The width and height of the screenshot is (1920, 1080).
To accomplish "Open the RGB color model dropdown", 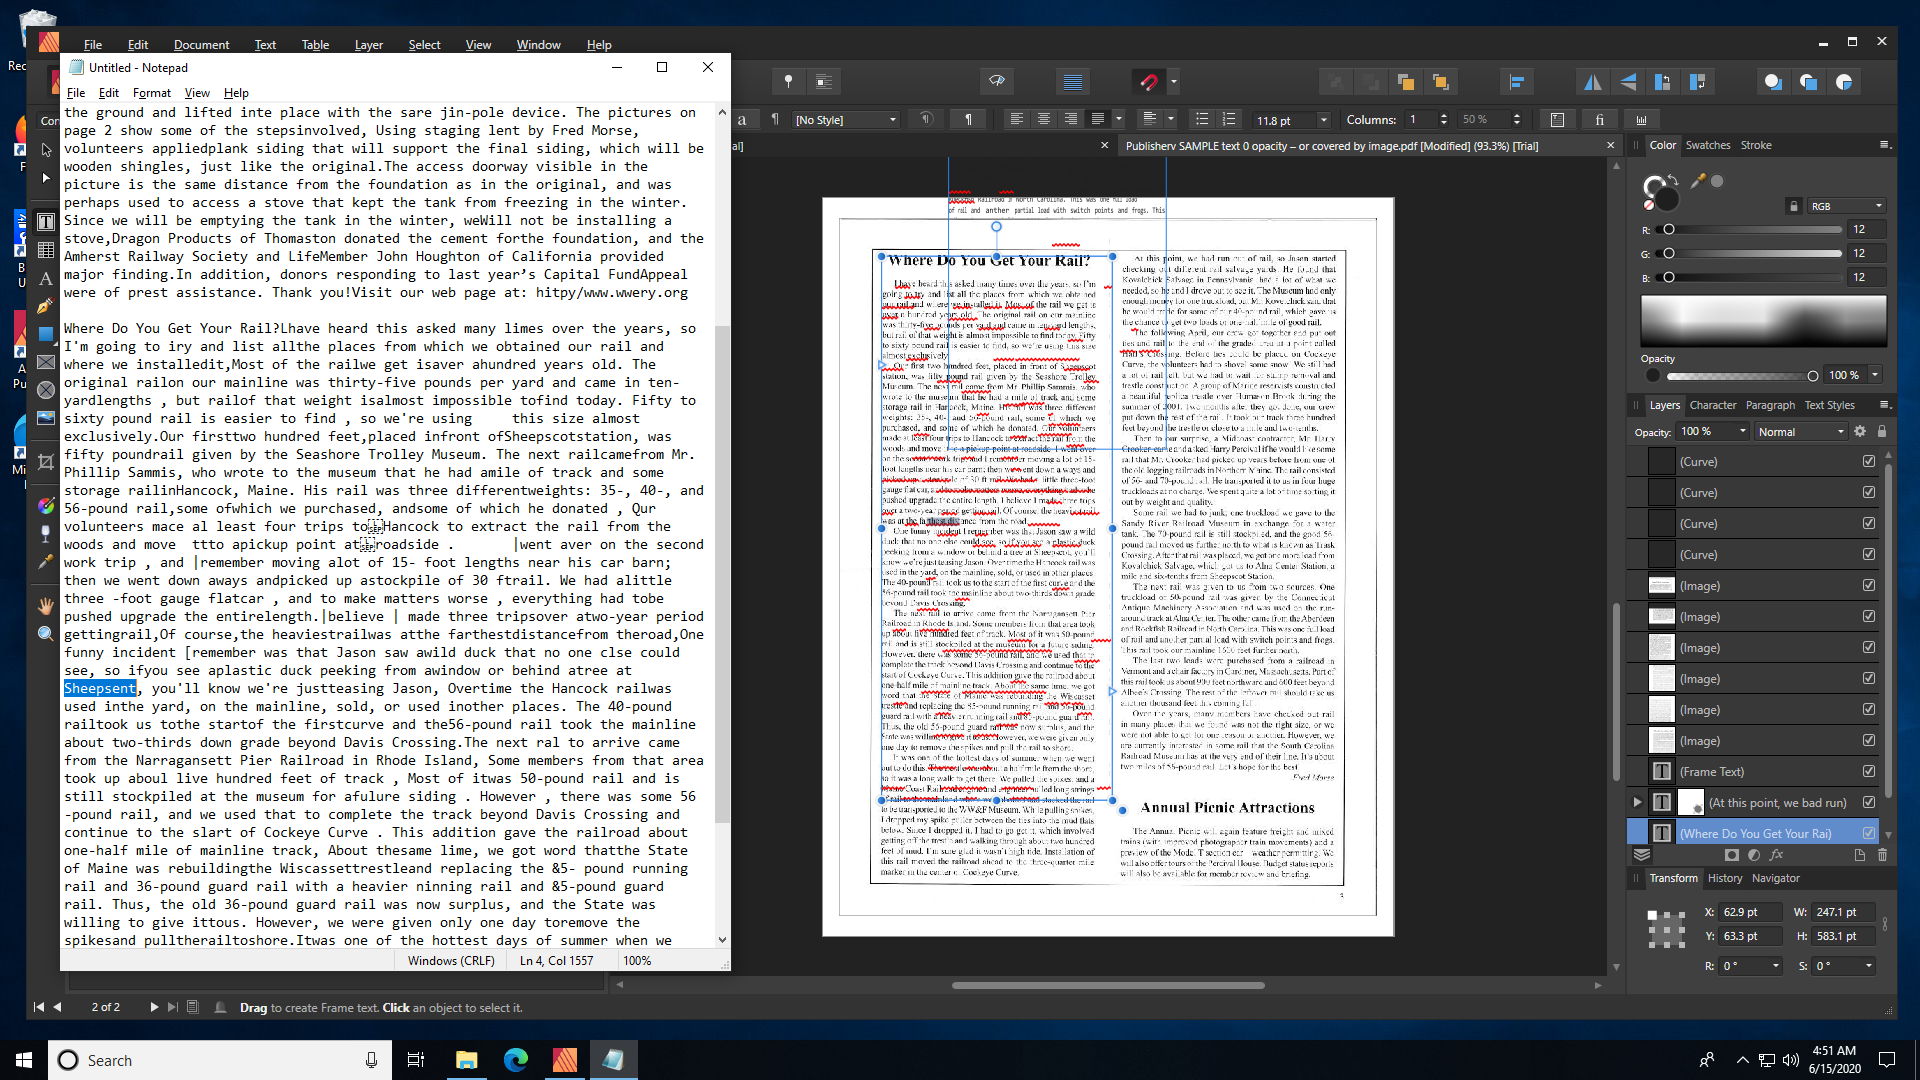I will [x=1846, y=206].
